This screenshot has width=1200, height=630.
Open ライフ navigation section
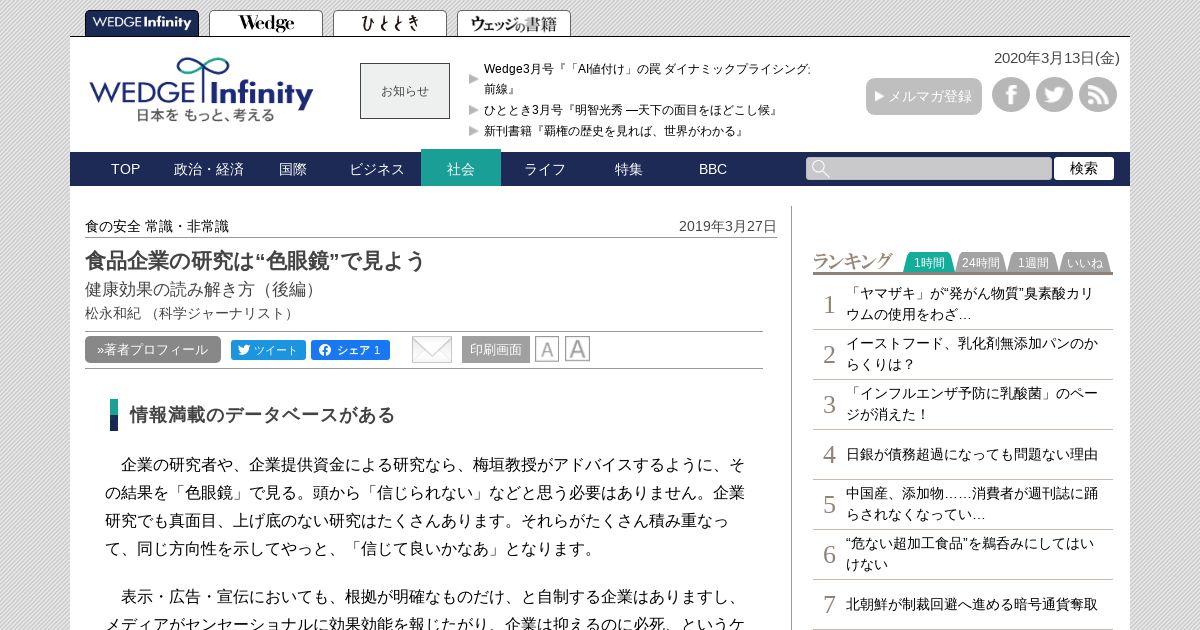point(545,169)
